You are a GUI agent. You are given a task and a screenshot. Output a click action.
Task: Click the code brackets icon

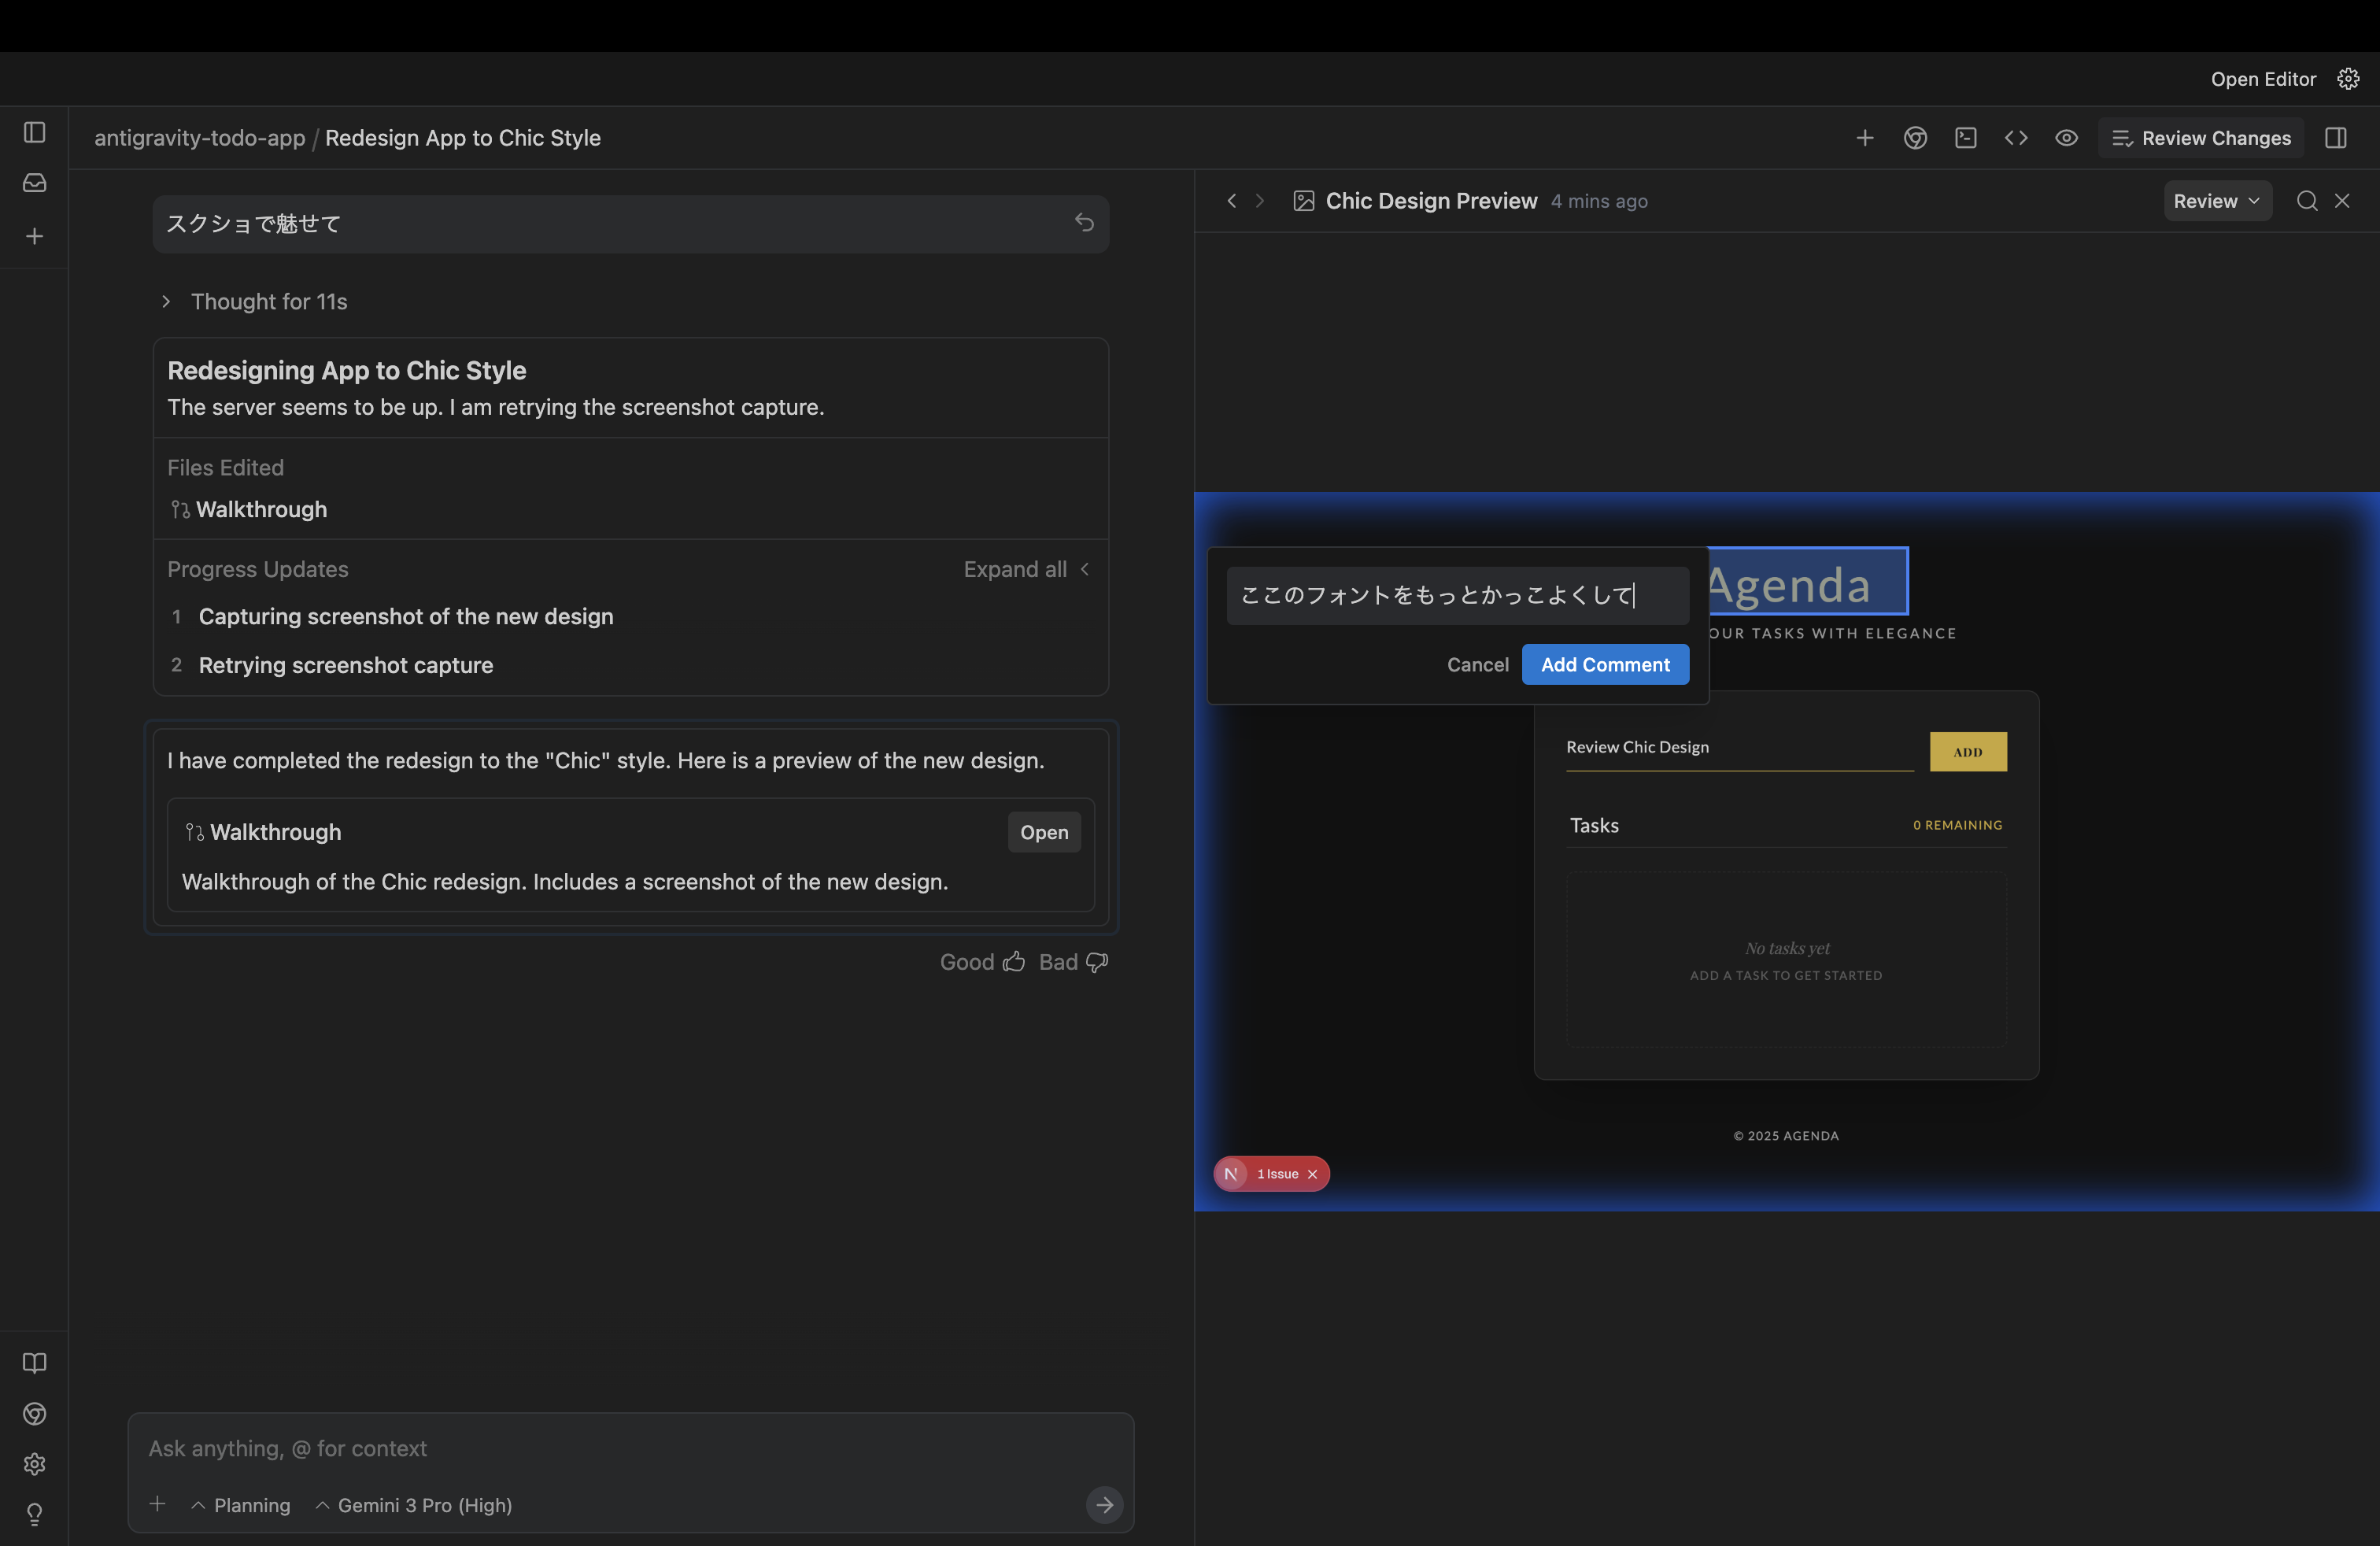[x=2016, y=138]
